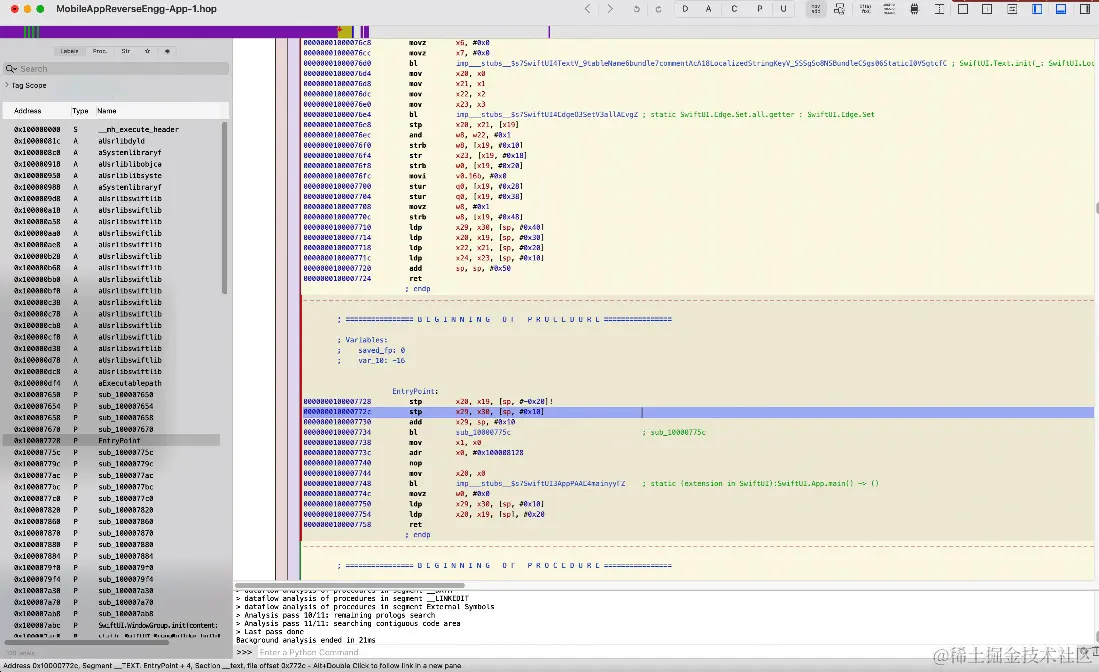1099x672 pixels.
Task: Switch to the Str tab
Action: tap(125, 51)
